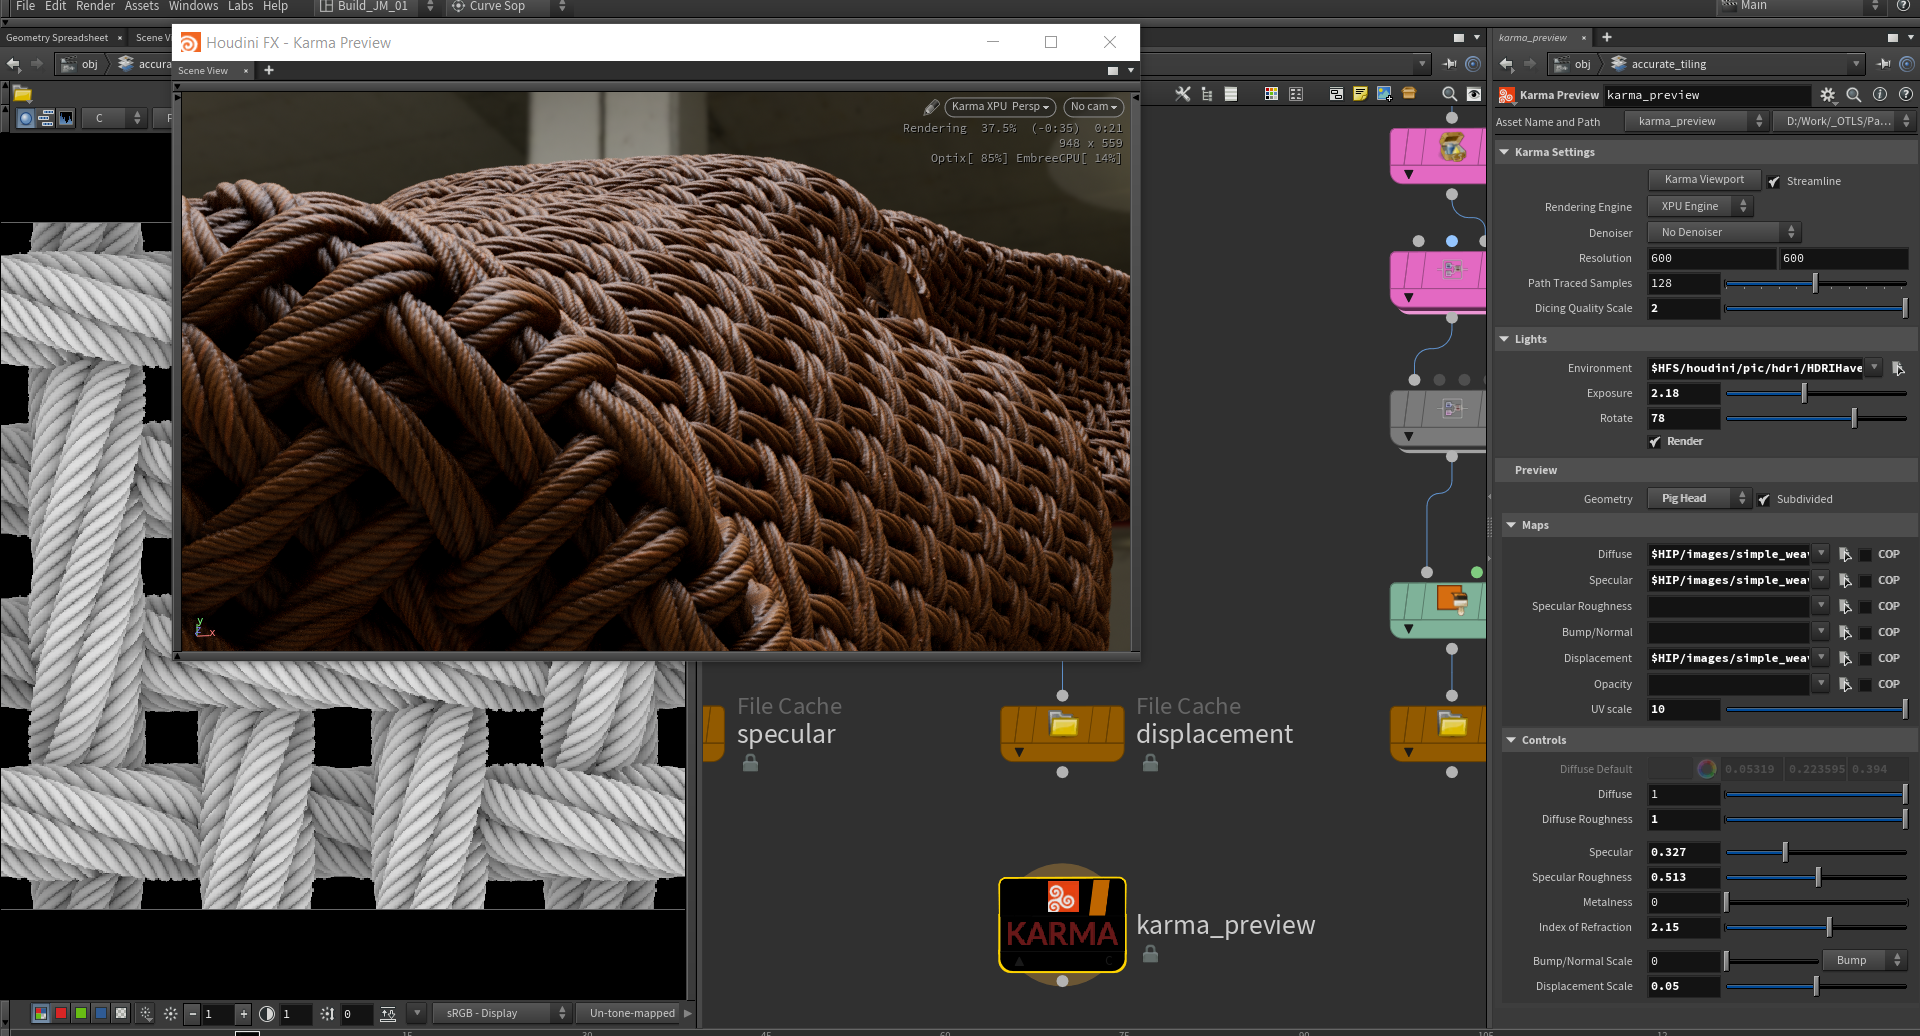Open the color palette icon in network toolbar
This screenshot has height=1036, width=1920.
tap(1271, 94)
